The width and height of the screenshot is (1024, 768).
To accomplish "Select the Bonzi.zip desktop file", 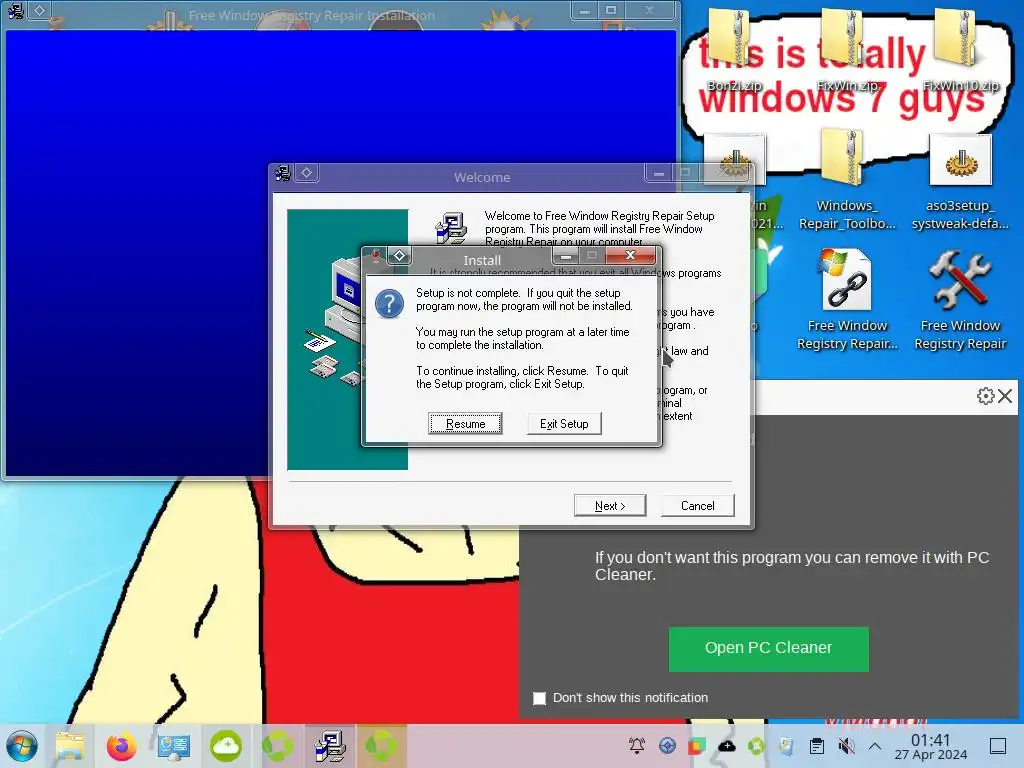I will point(735,49).
